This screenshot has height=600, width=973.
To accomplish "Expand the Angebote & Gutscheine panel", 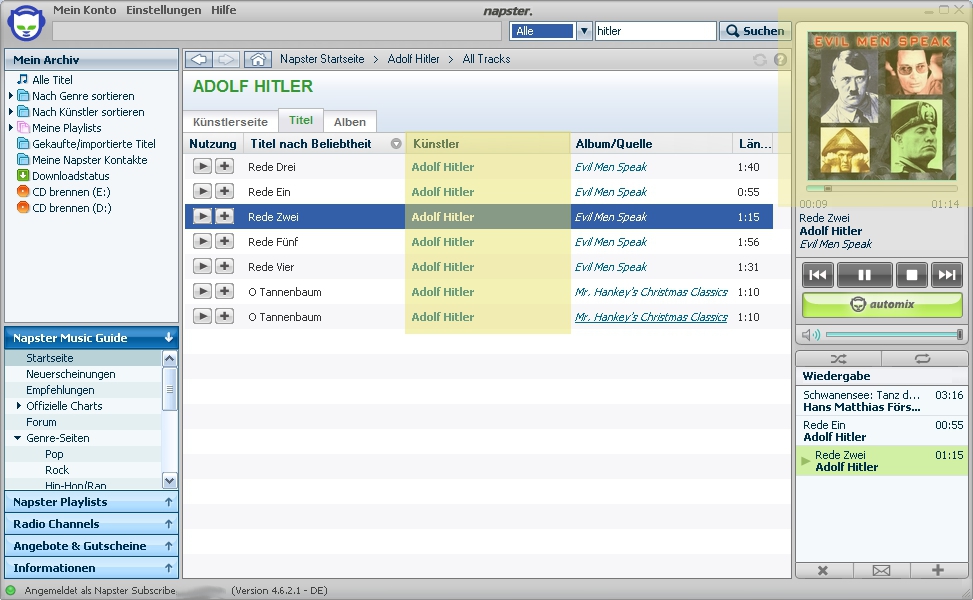I will tap(169, 546).
